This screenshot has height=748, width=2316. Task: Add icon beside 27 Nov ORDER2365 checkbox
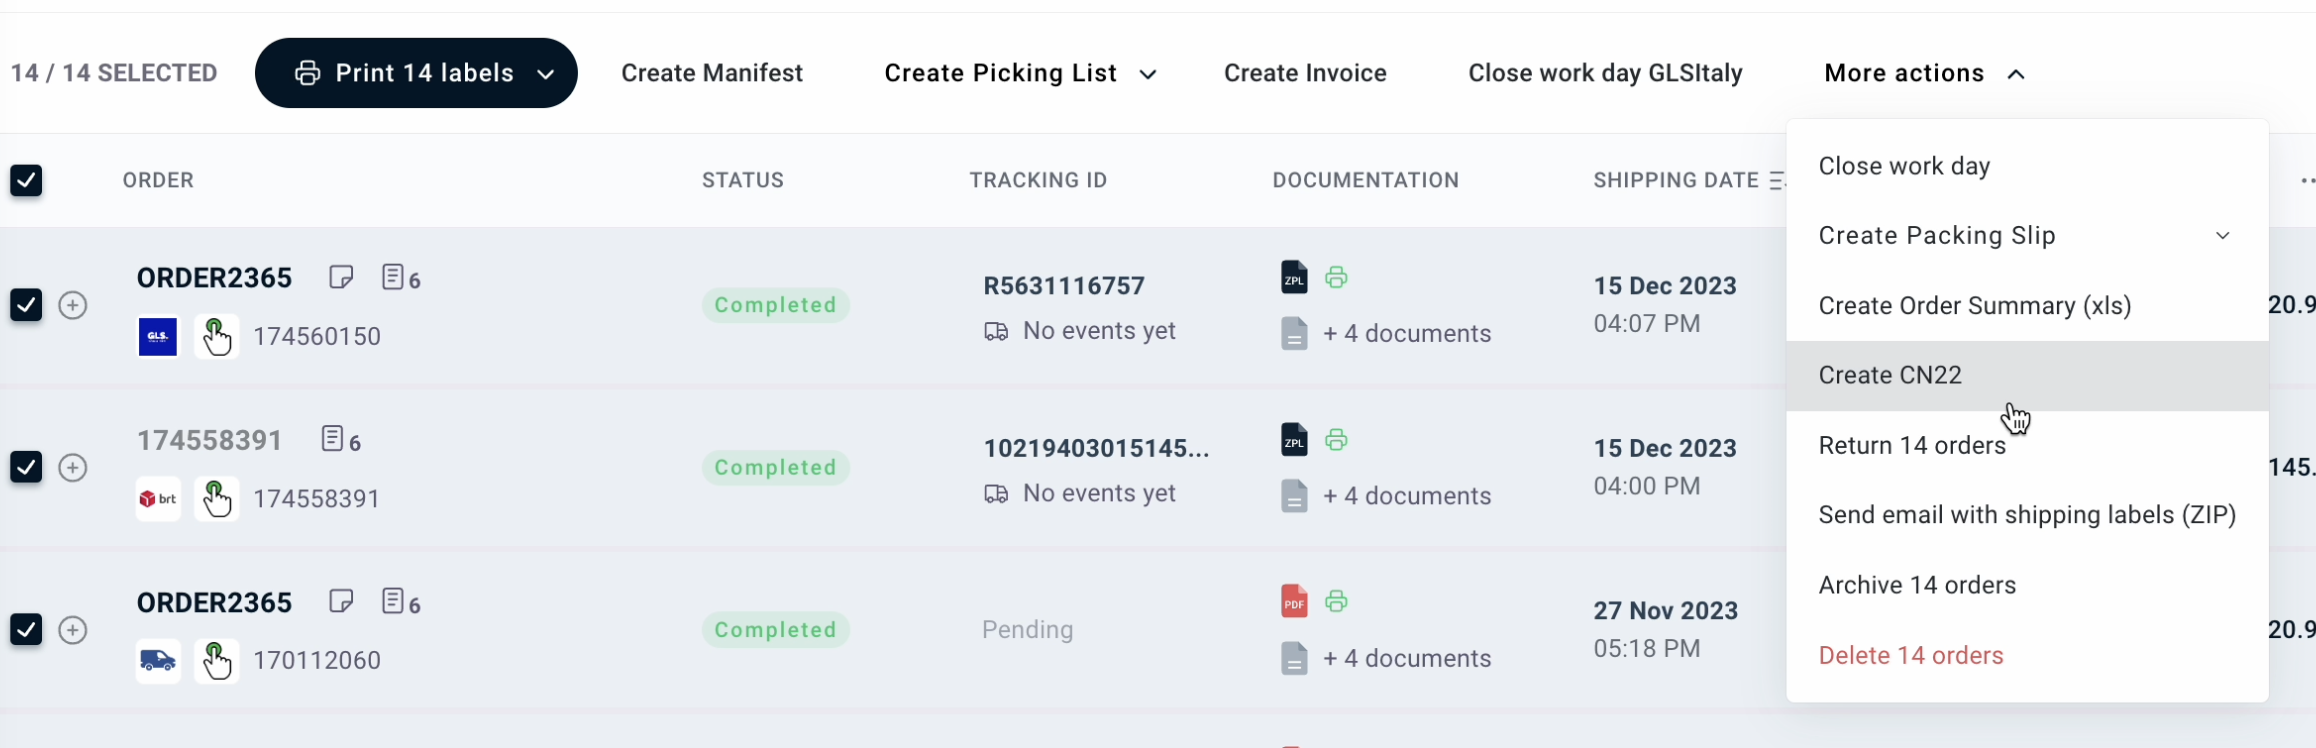[73, 630]
